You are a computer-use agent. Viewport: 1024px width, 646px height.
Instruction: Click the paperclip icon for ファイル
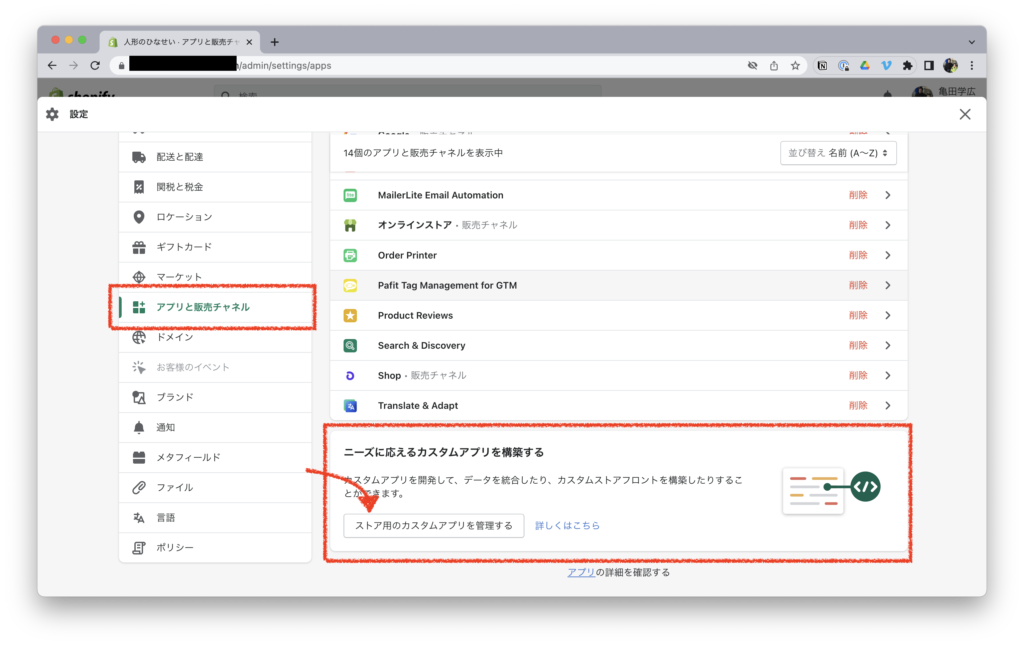pyautogui.click(x=139, y=487)
